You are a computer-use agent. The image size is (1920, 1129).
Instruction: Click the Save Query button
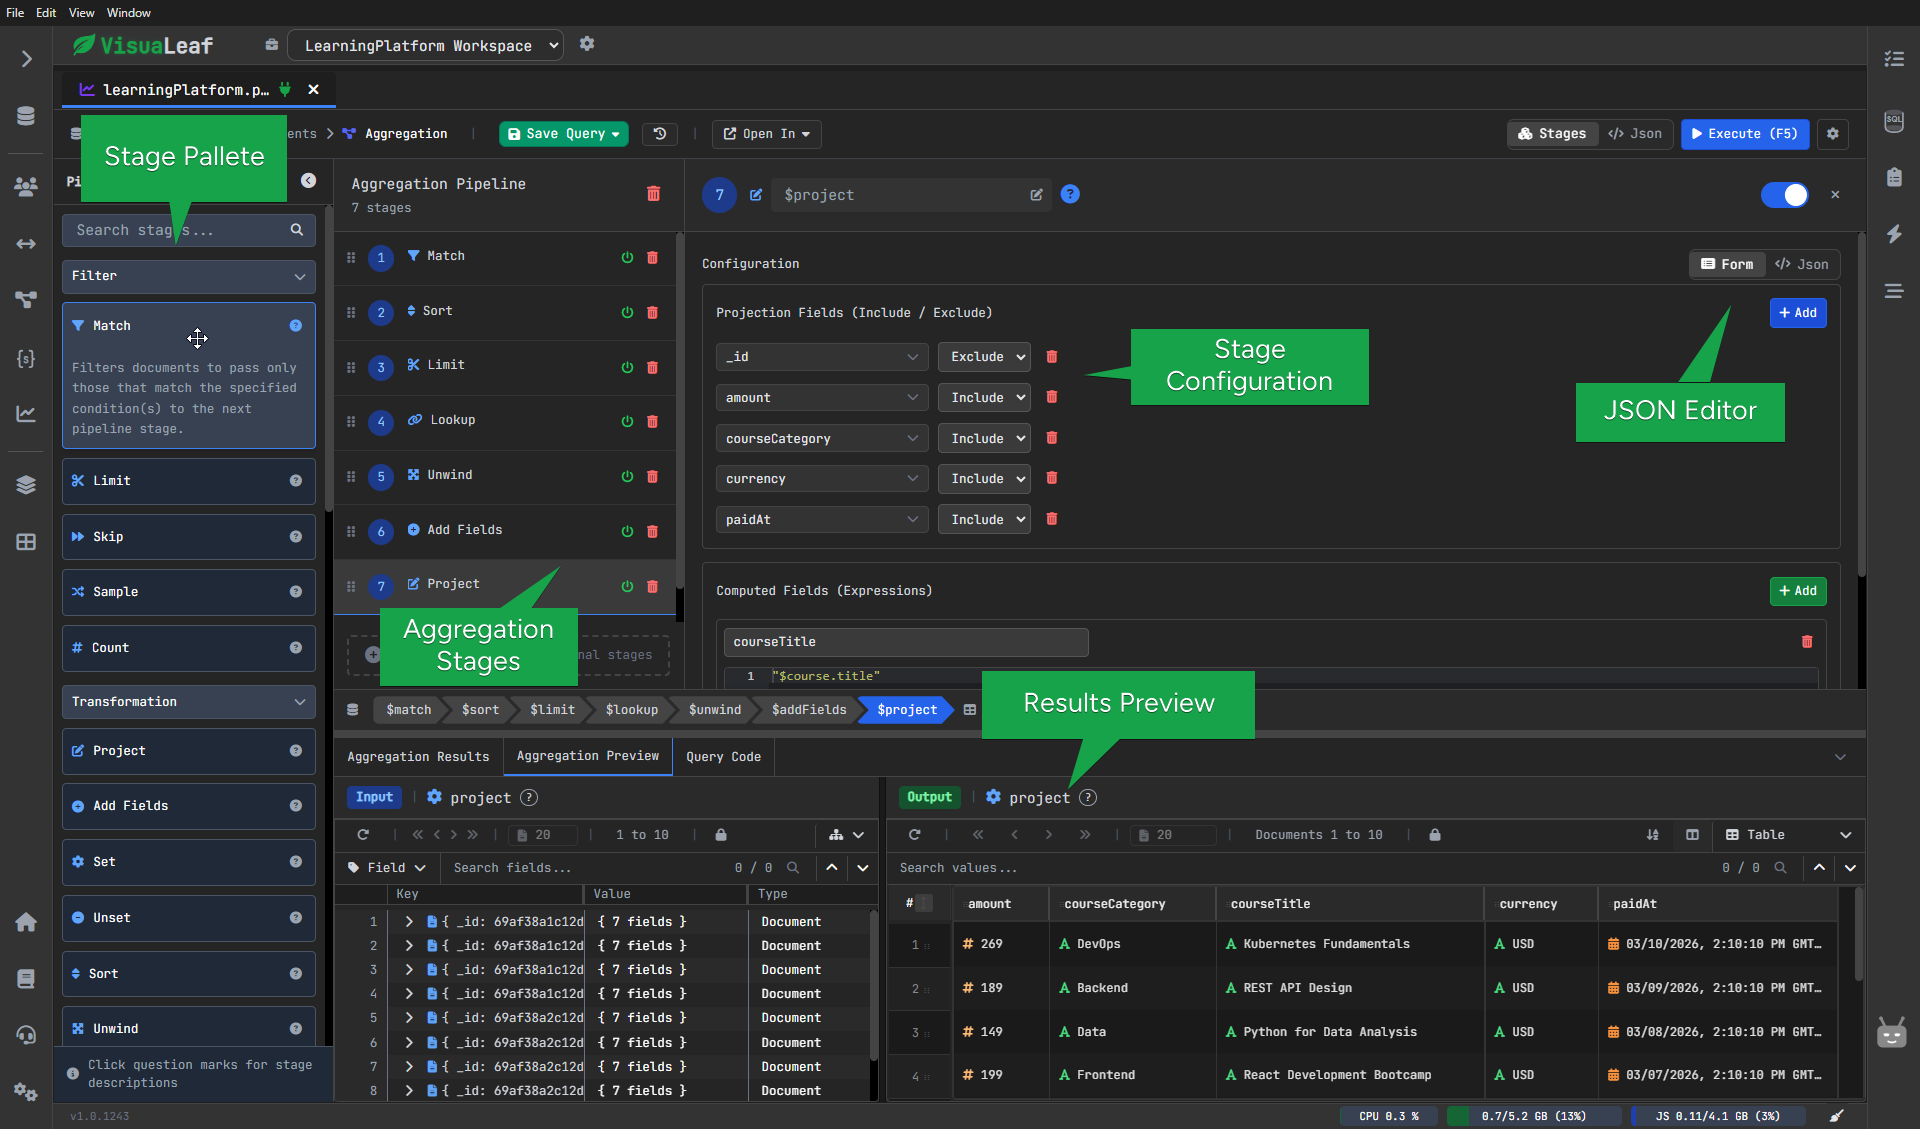point(564,134)
